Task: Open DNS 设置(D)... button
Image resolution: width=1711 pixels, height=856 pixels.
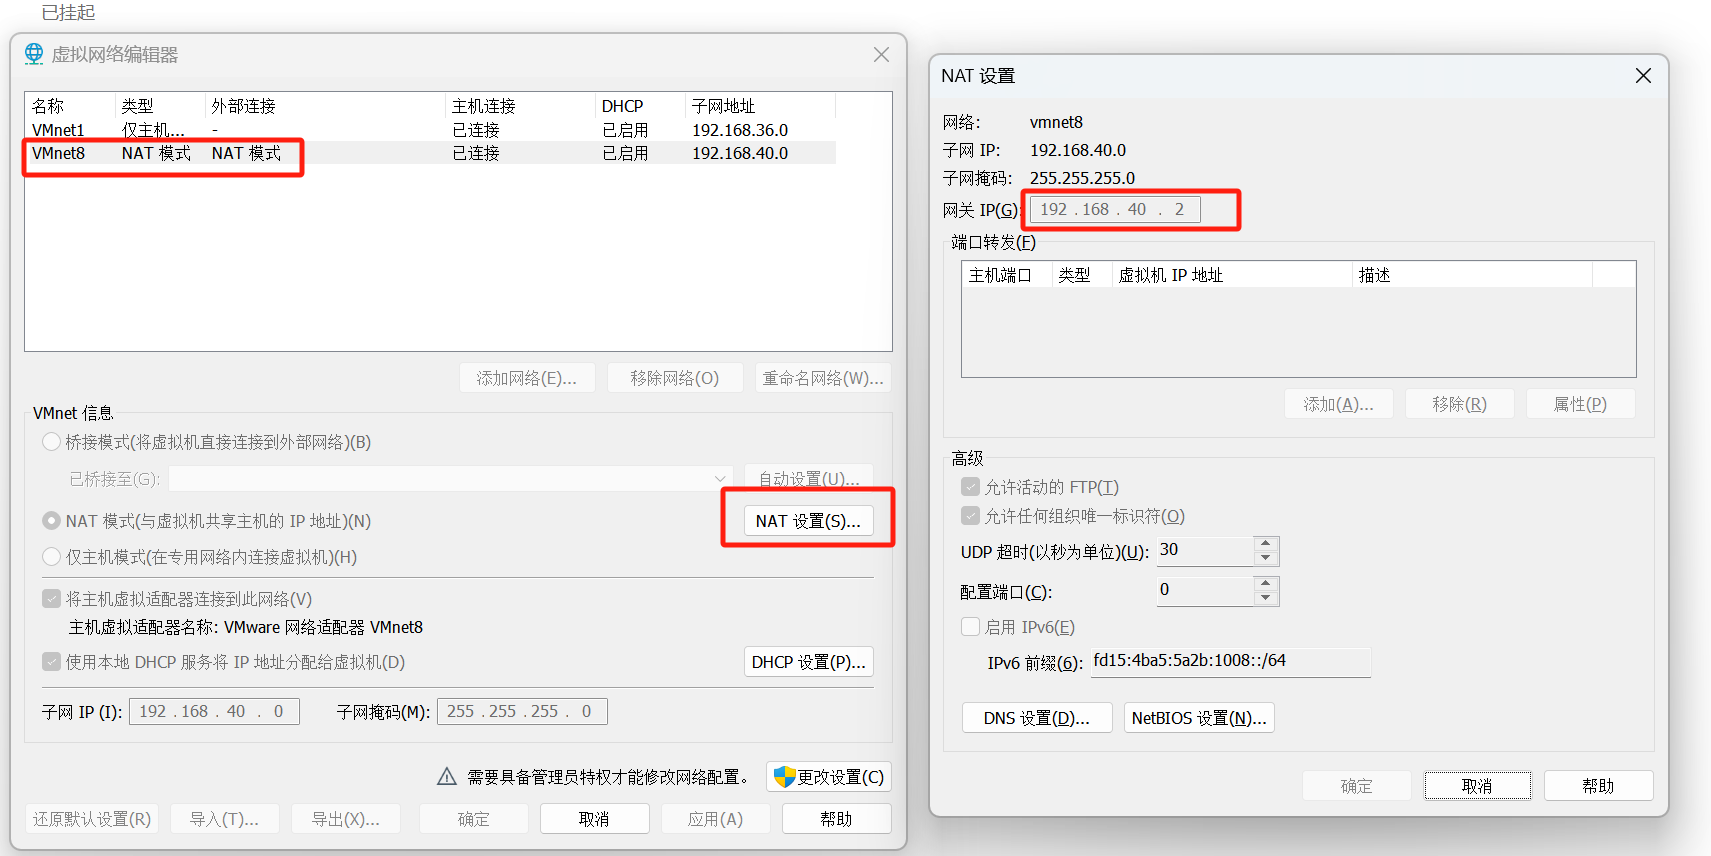Action: click(1037, 718)
